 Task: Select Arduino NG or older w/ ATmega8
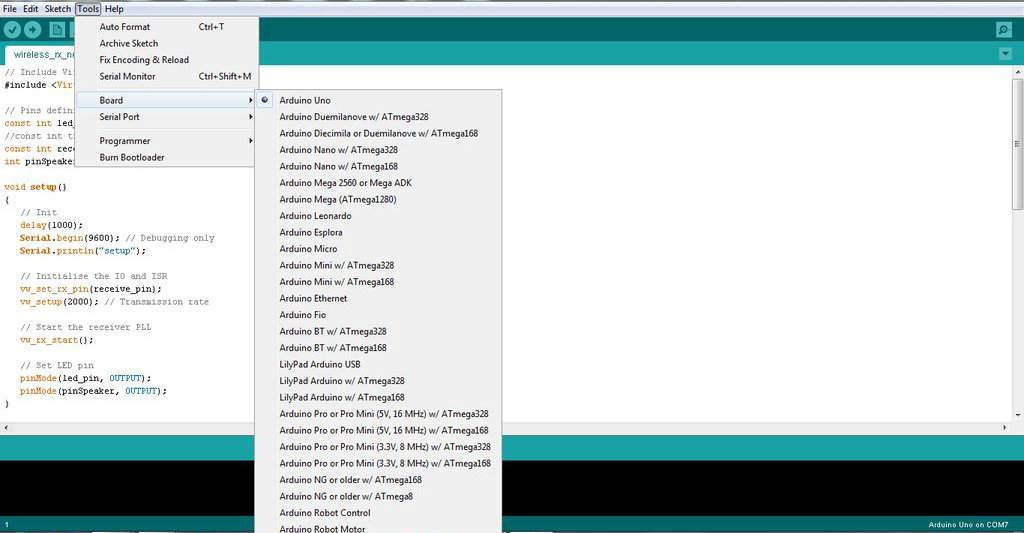(378, 496)
